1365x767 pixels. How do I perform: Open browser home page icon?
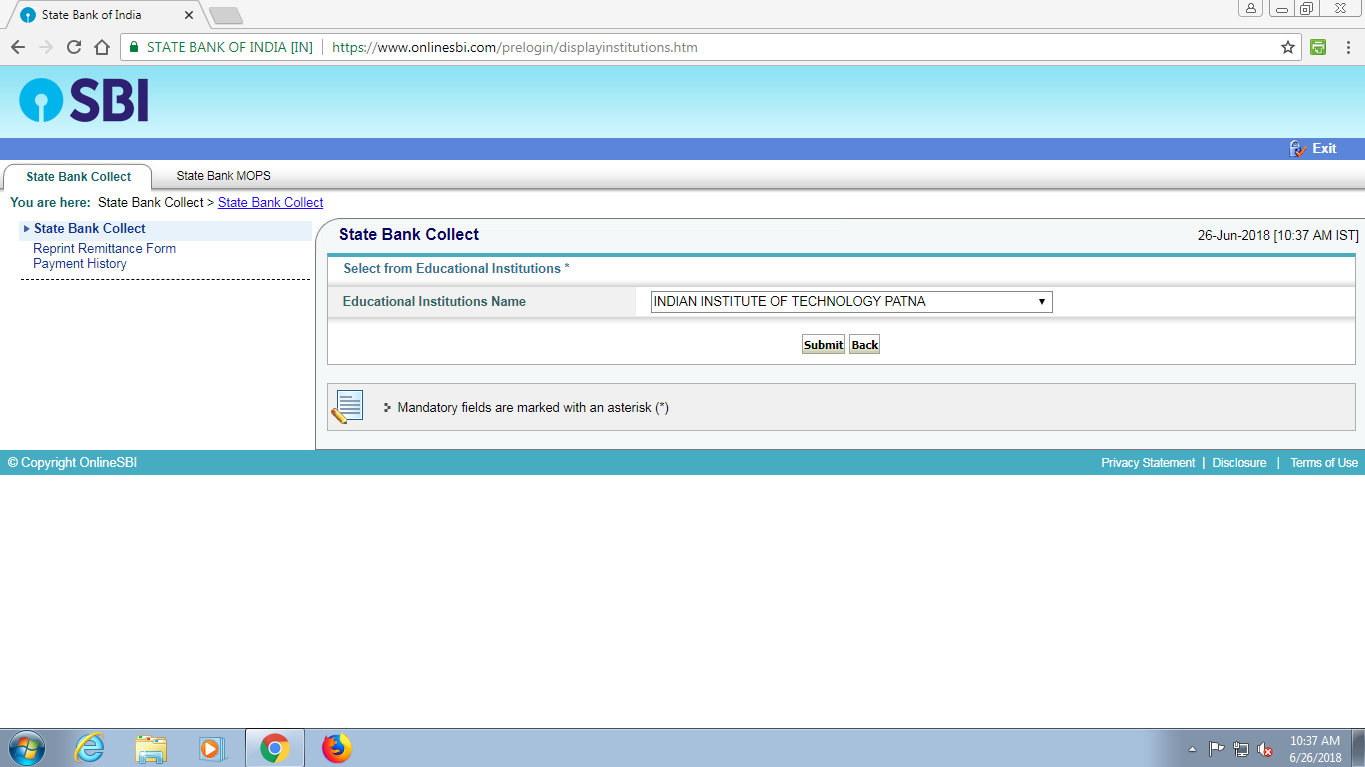101,47
